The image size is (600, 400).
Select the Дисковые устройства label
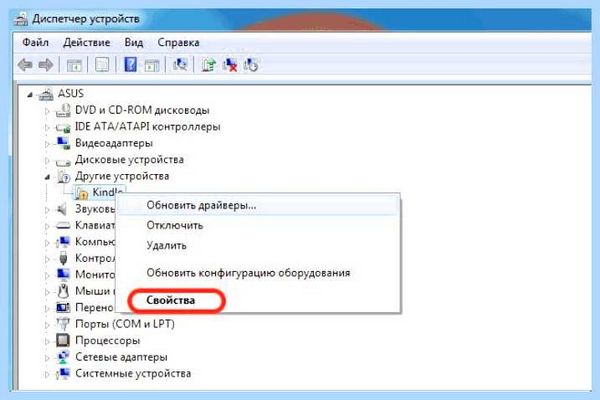click(129, 160)
